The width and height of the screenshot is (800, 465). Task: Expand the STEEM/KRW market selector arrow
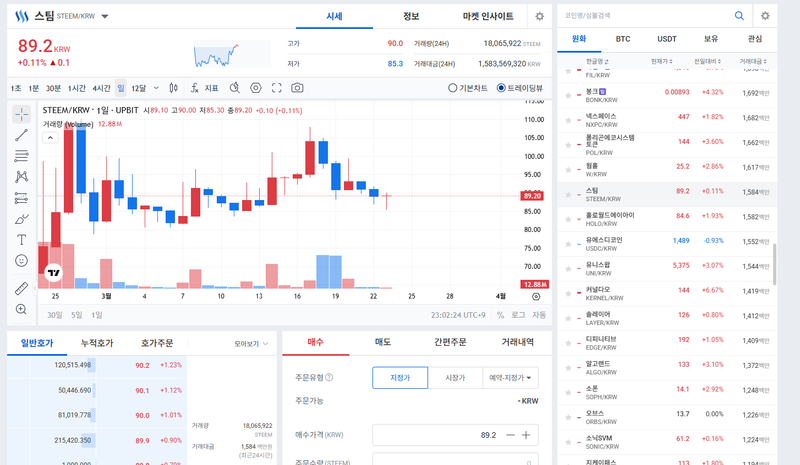tap(105, 17)
